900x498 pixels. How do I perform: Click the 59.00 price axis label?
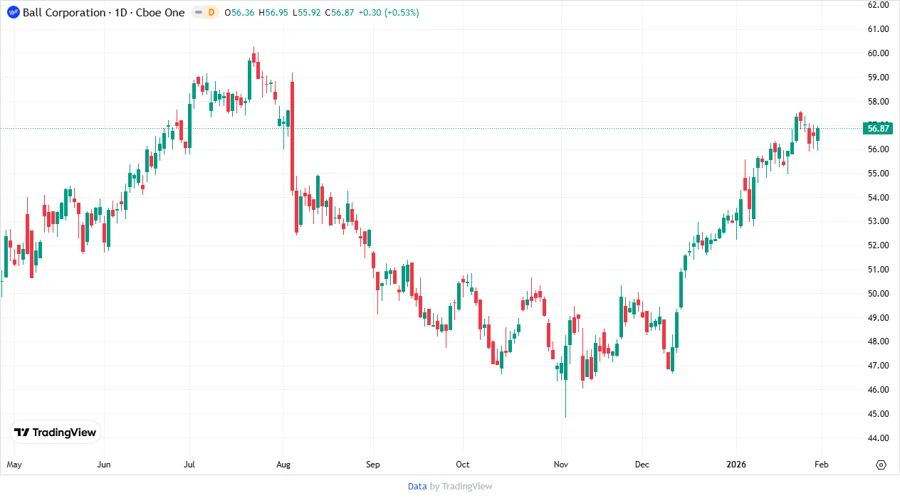878,77
